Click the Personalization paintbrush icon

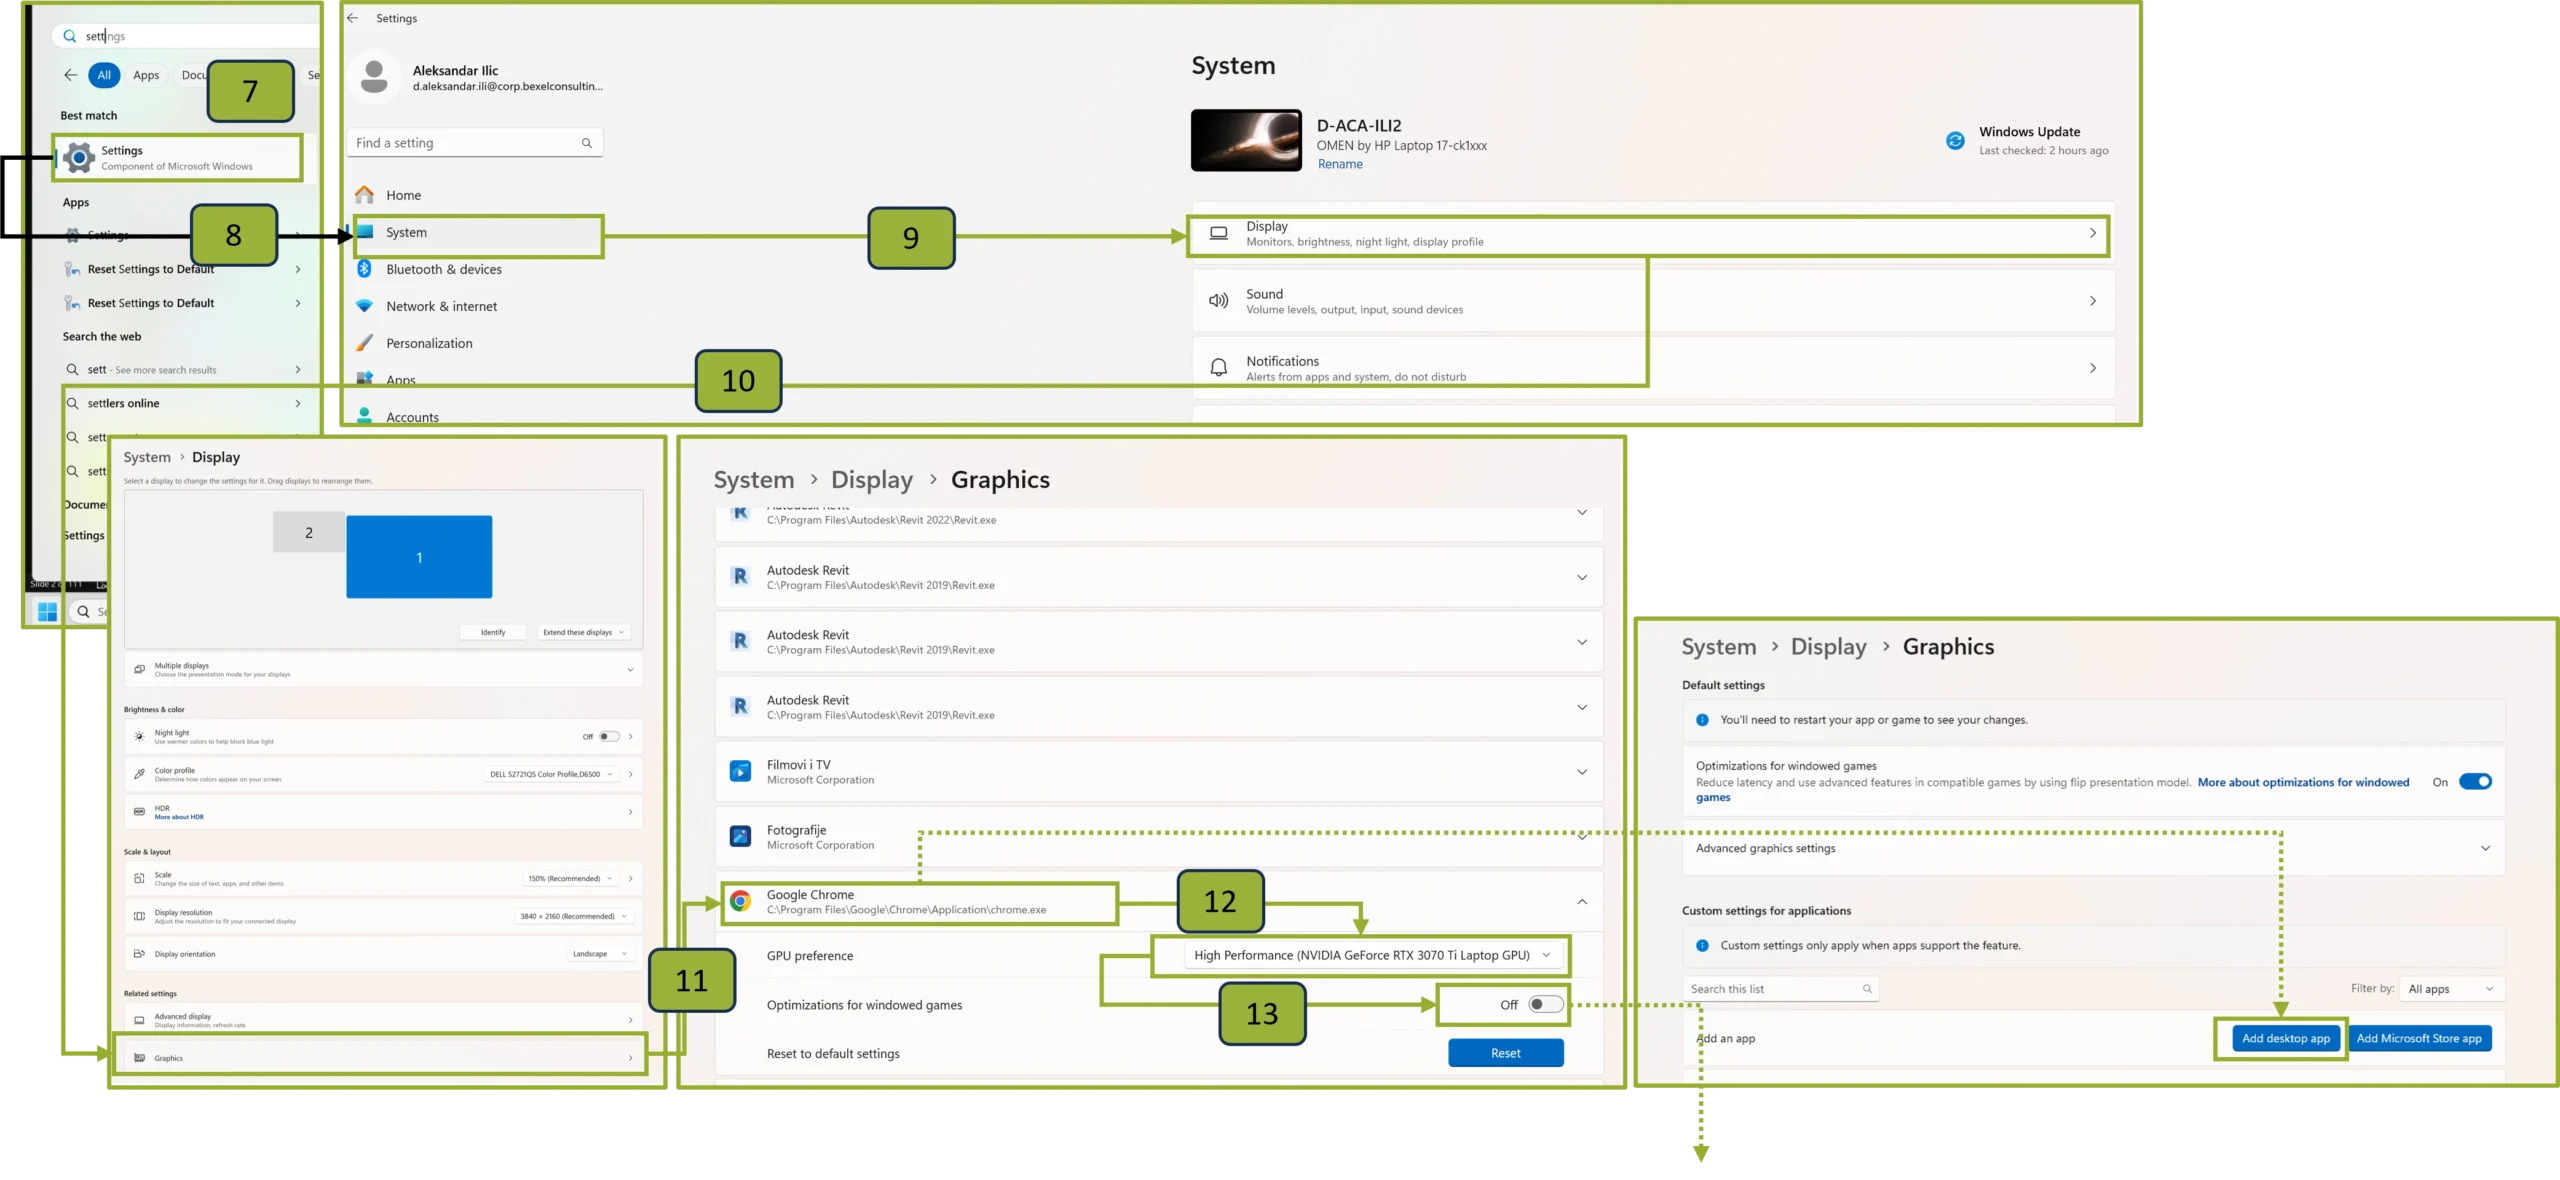click(365, 343)
